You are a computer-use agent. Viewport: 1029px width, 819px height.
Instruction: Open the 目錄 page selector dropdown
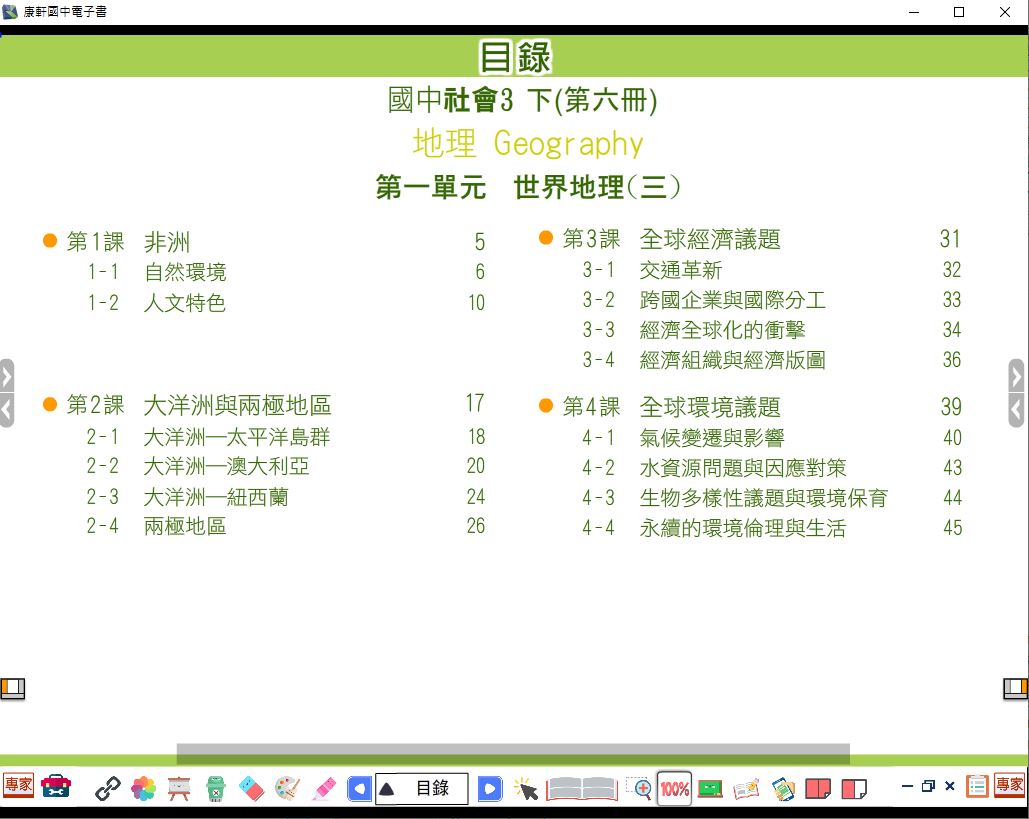[x=421, y=789]
